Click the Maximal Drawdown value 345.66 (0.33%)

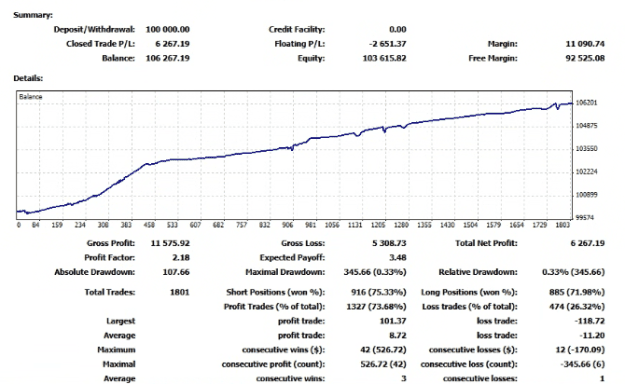[375, 272]
